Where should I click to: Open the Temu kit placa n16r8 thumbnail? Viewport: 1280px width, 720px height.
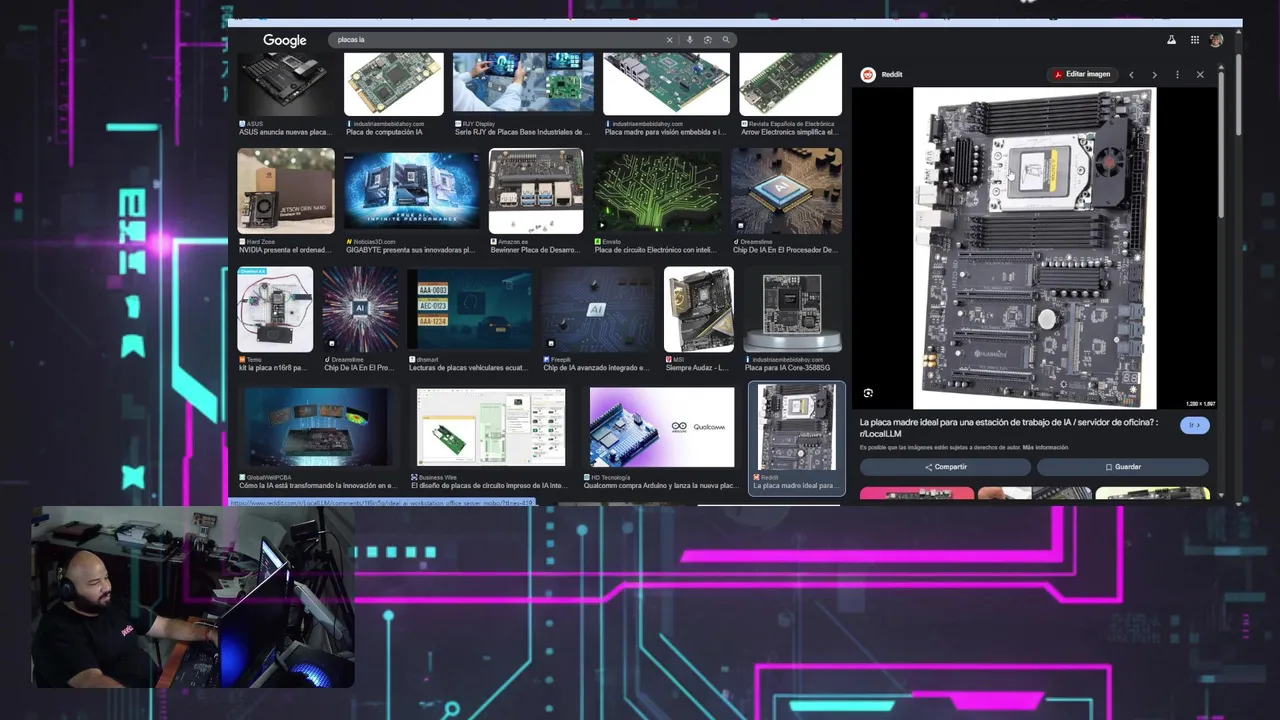[x=275, y=309]
